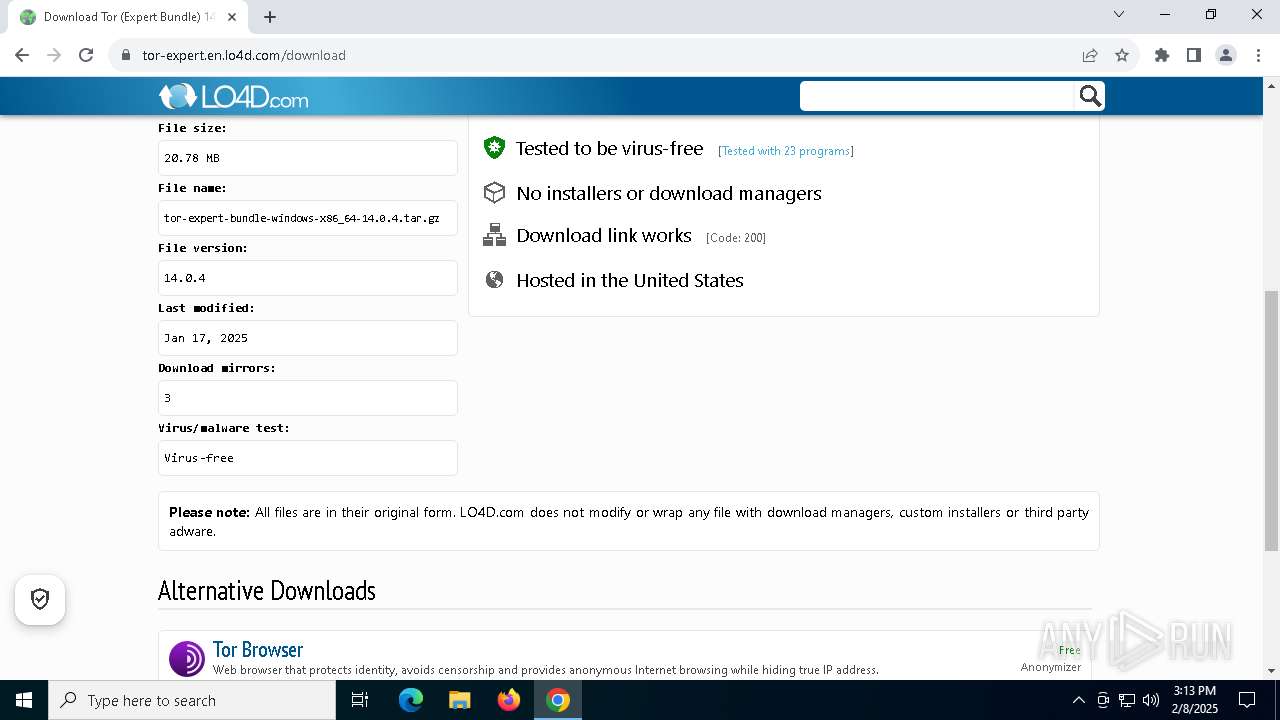
Task: Open the volume control in tray
Action: click(1151, 700)
